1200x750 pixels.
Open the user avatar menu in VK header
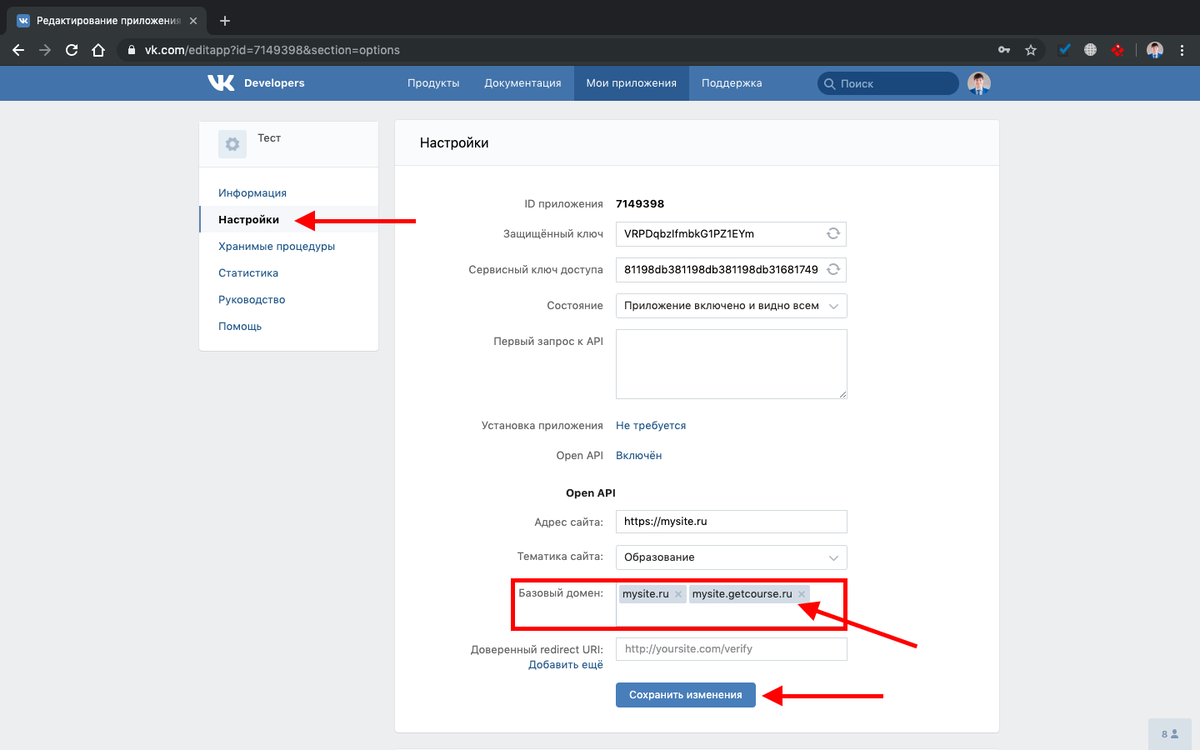click(x=979, y=83)
